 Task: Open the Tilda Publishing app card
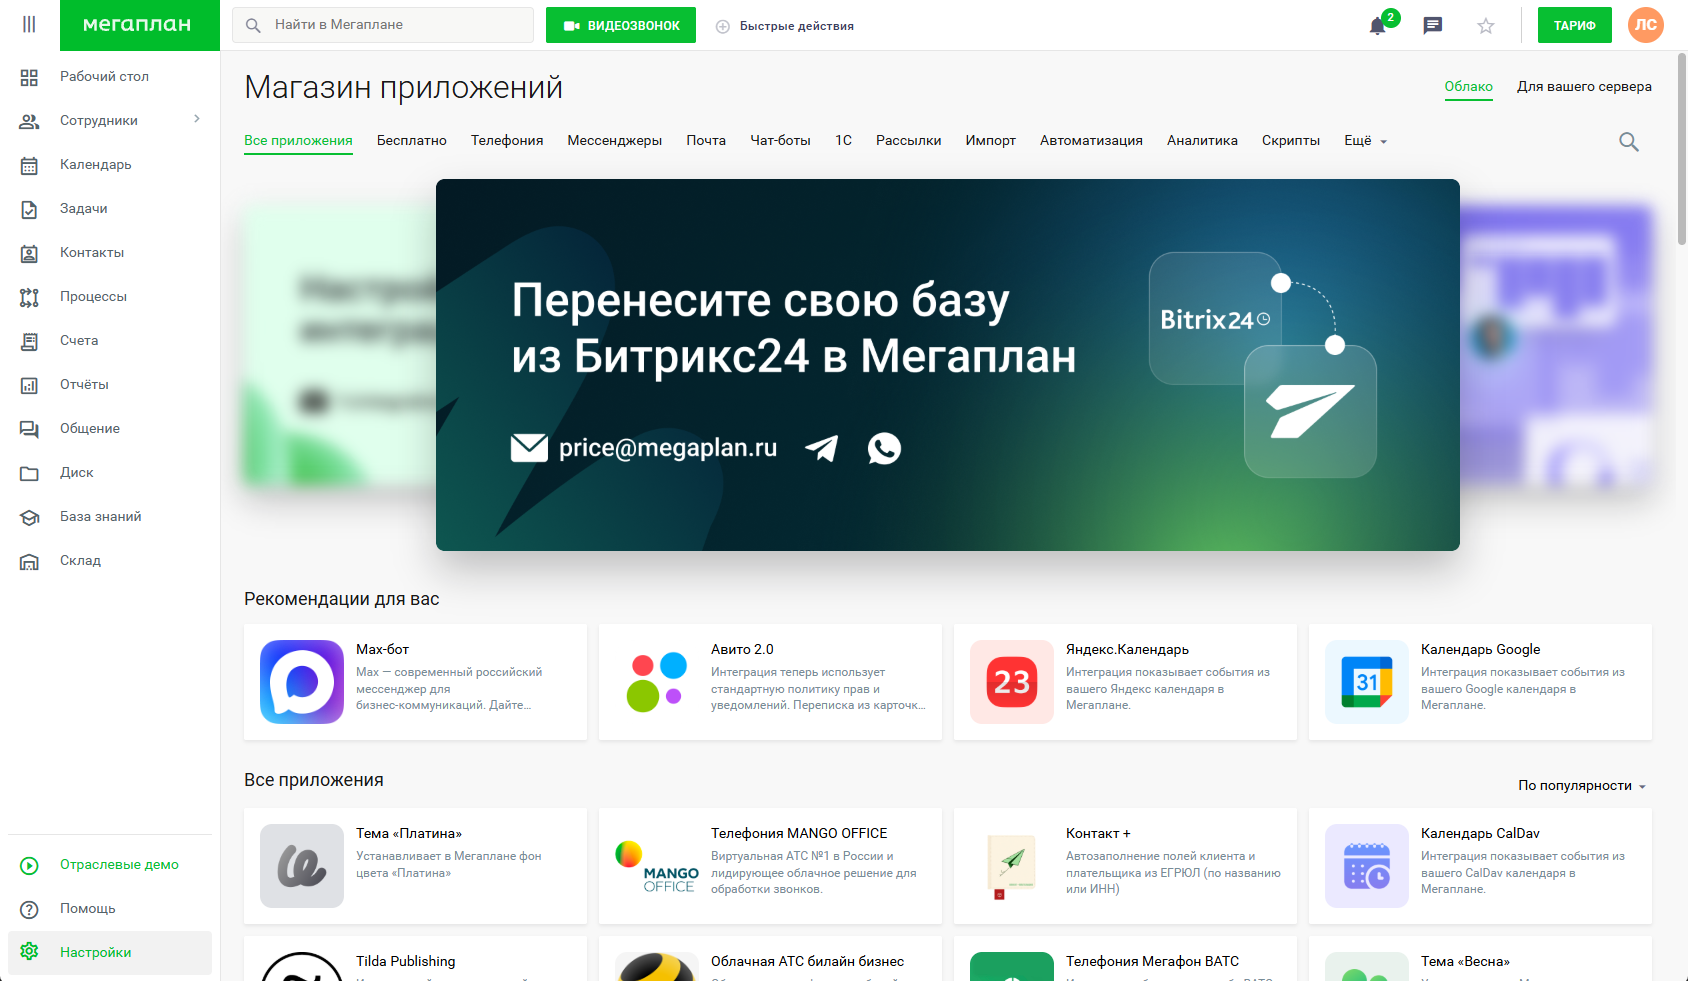415,959
